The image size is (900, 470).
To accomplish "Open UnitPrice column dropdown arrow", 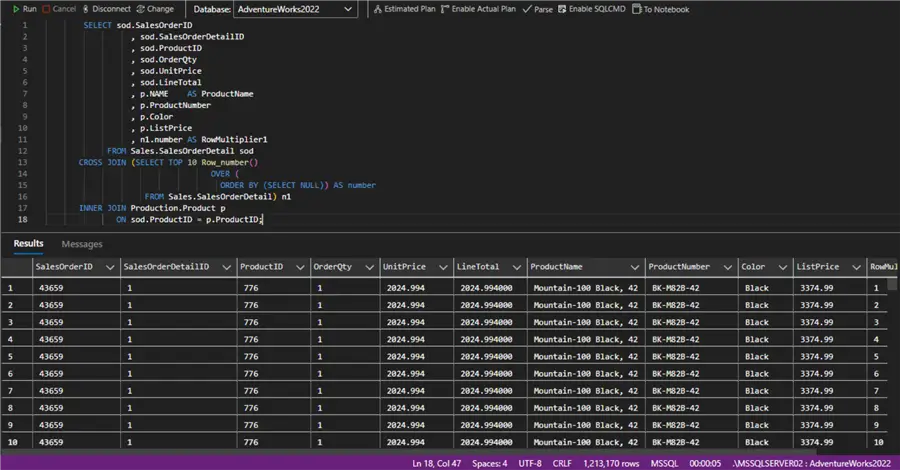I will 443,267.
